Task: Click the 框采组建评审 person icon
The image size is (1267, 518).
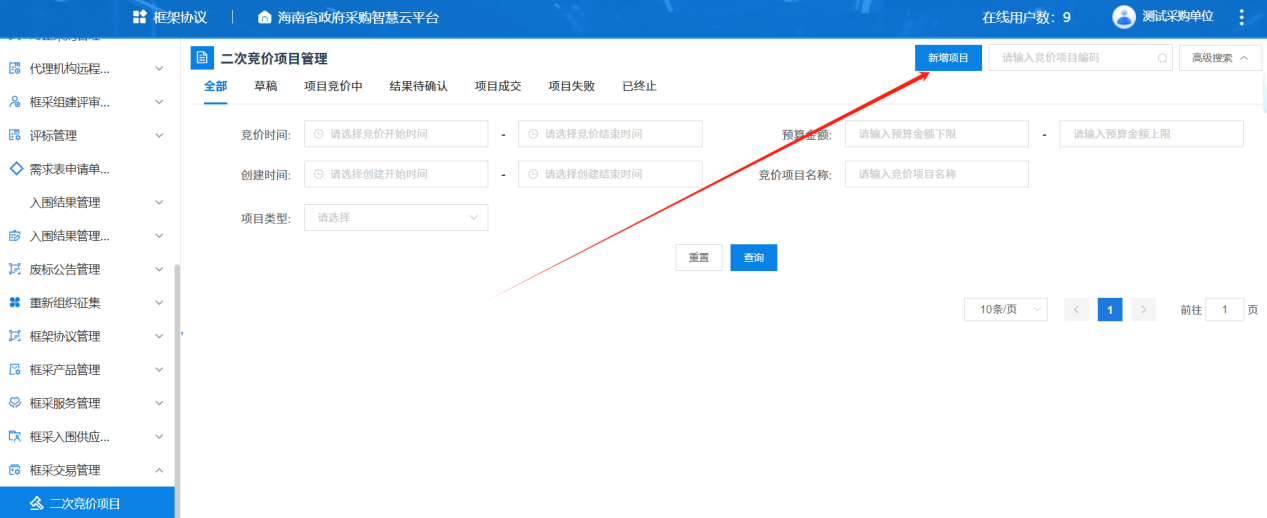Action: [15, 102]
